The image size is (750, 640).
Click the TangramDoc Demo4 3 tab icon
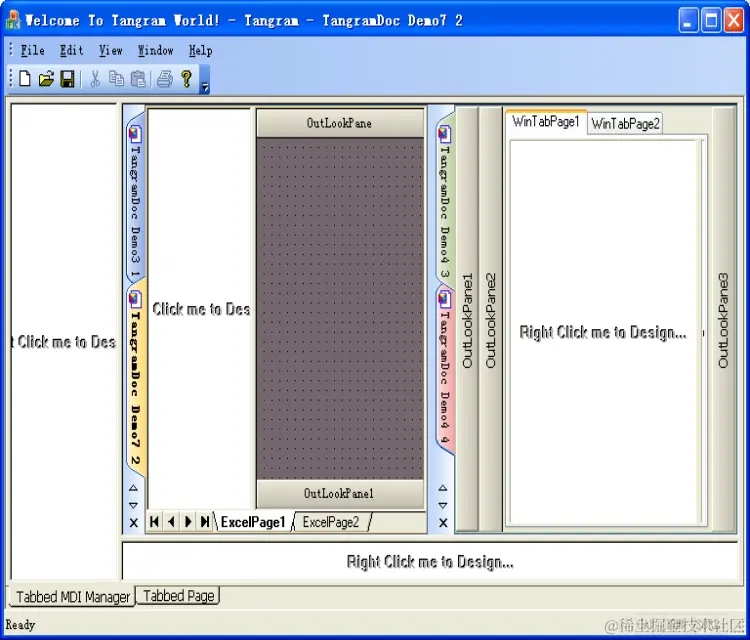click(x=445, y=134)
